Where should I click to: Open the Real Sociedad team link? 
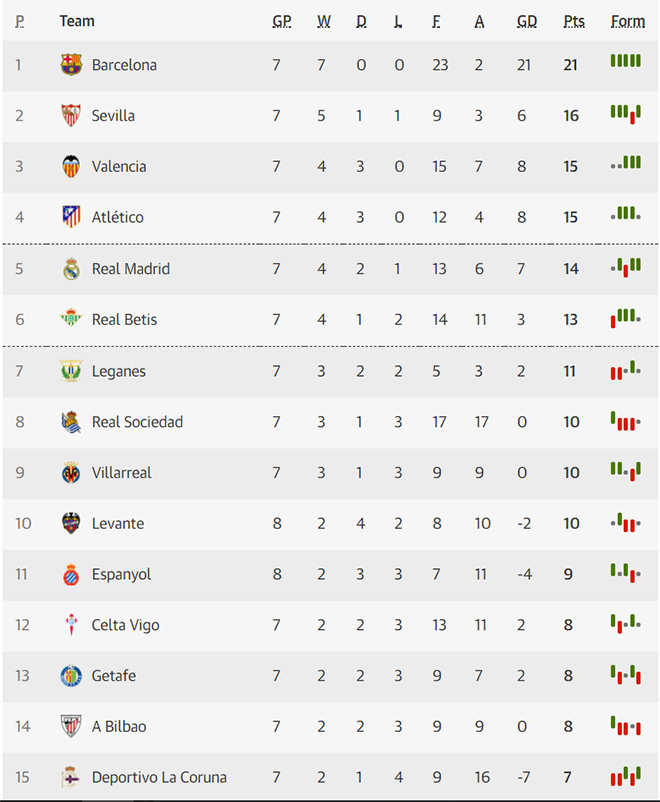click(137, 422)
